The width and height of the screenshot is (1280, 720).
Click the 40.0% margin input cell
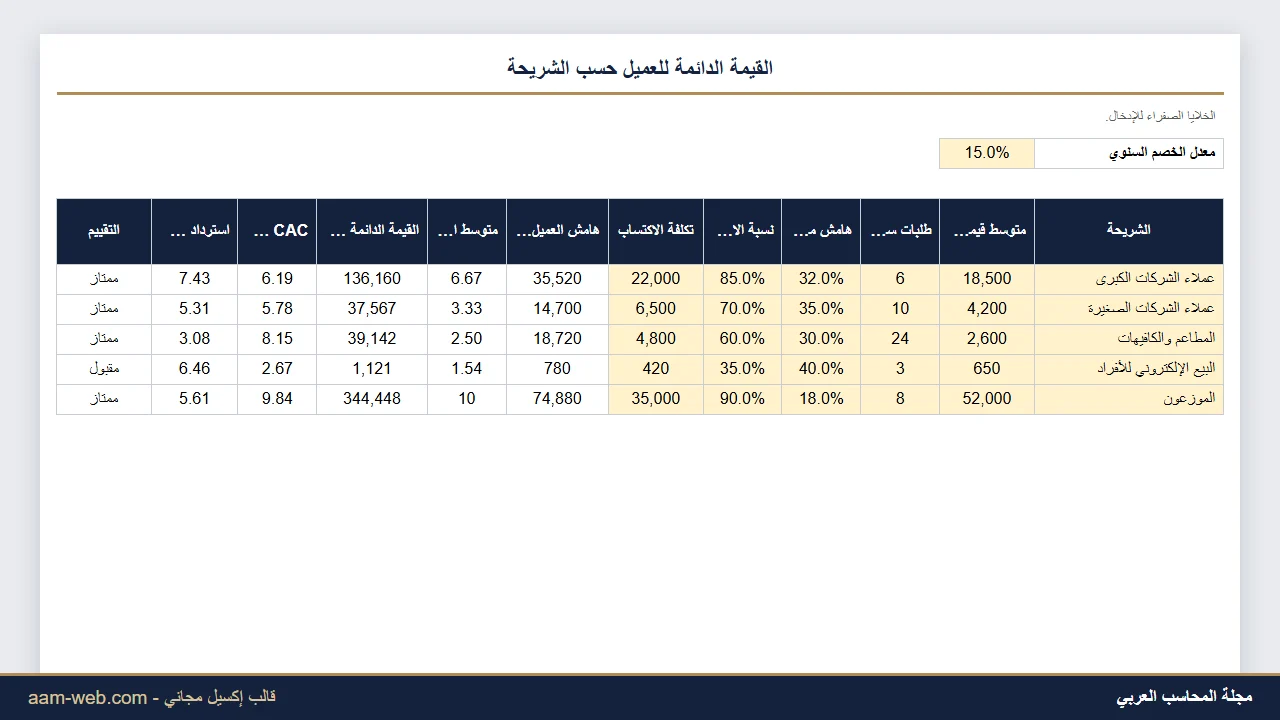[x=821, y=369]
